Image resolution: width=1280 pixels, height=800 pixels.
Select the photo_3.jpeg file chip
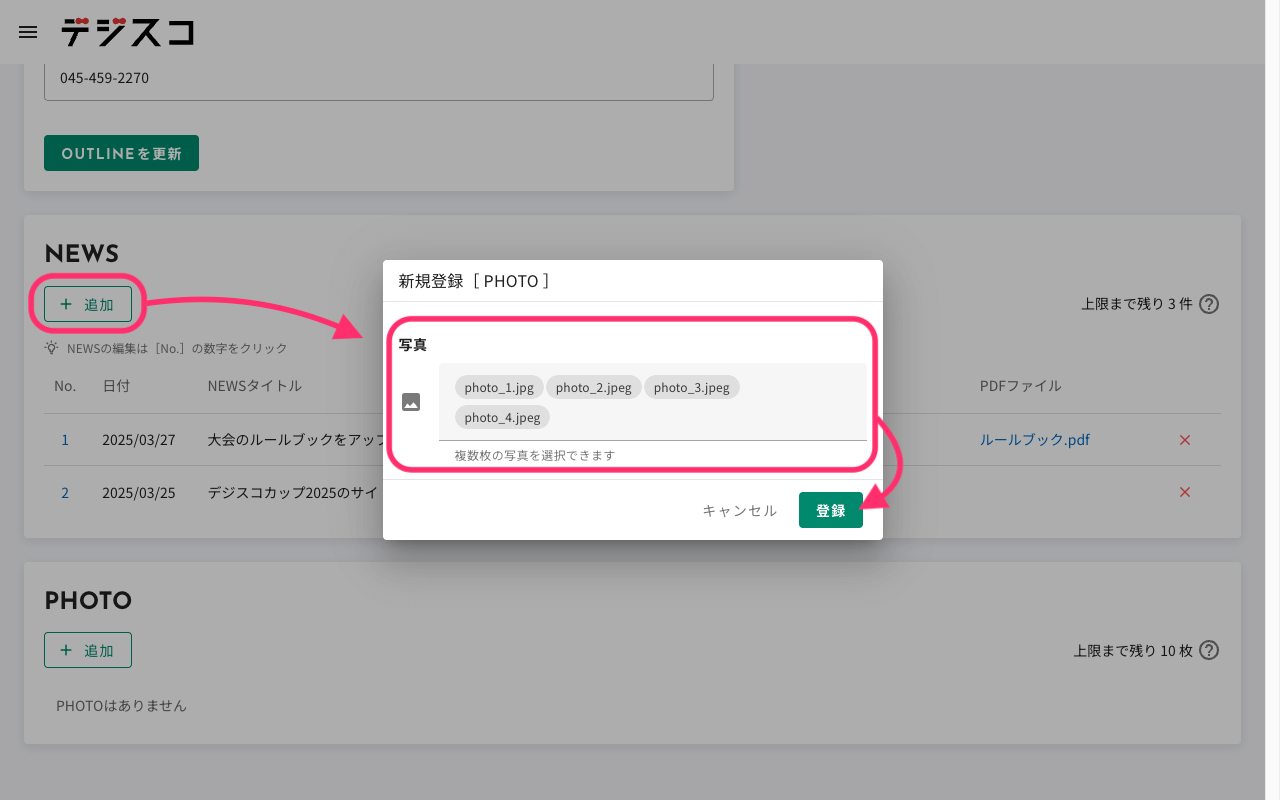pos(691,388)
